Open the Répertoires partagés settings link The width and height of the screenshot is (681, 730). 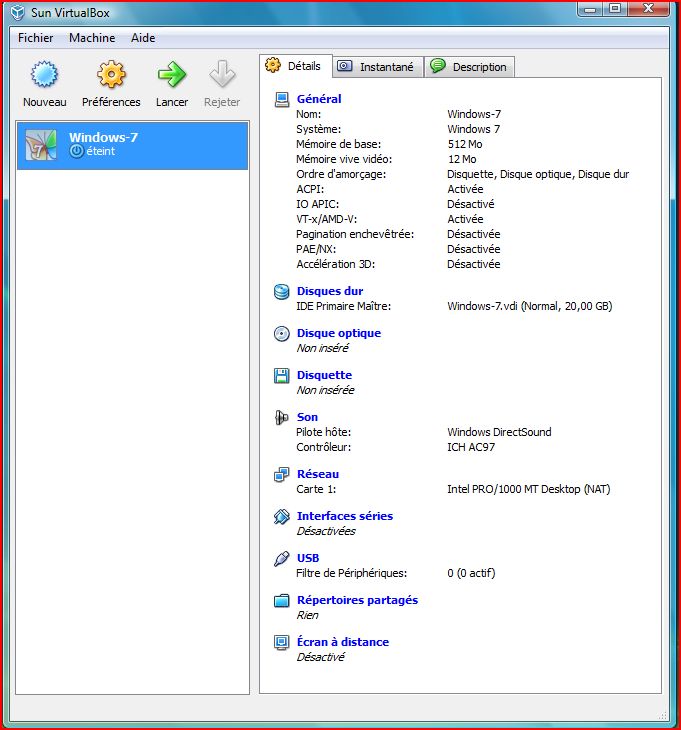pos(357,601)
